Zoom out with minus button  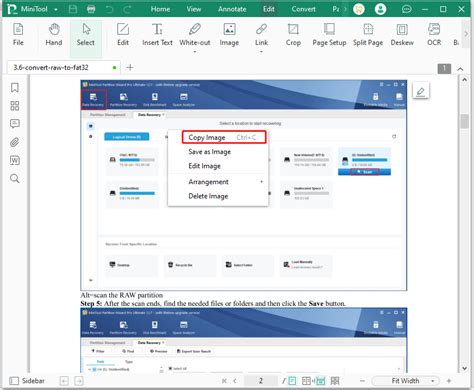pyautogui.click(x=362, y=381)
